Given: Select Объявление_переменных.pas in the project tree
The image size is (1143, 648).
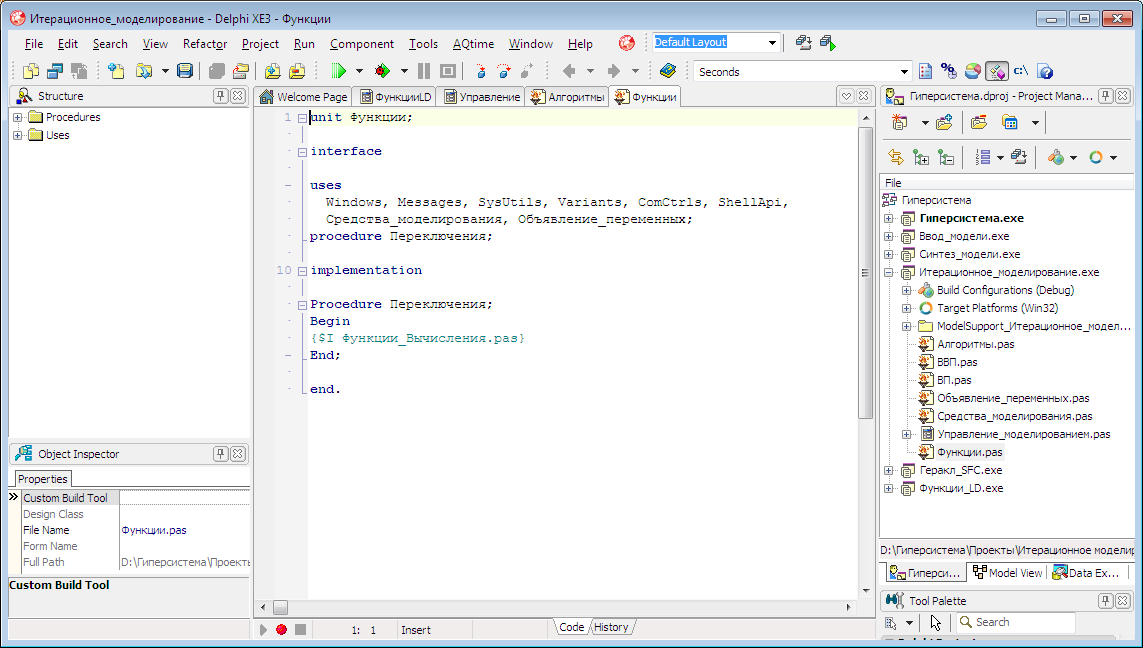Looking at the screenshot, I should click(1012, 398).
